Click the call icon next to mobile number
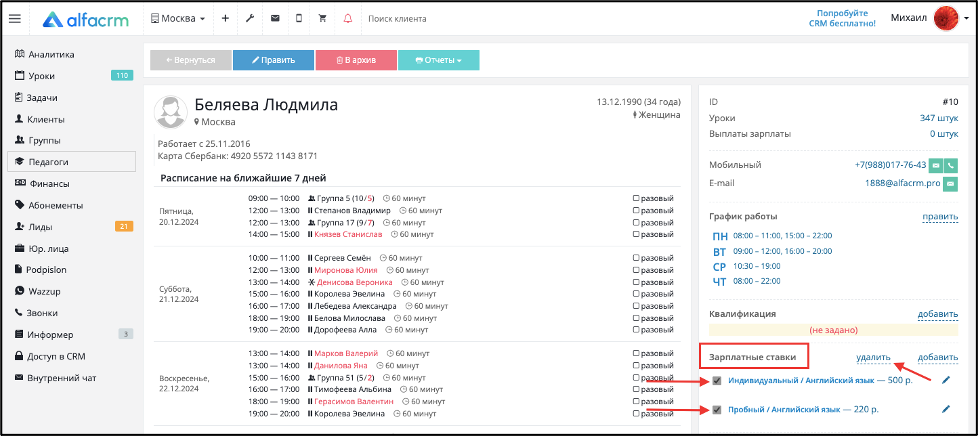The width and height of the screenshot is (979, 437). 950,165
